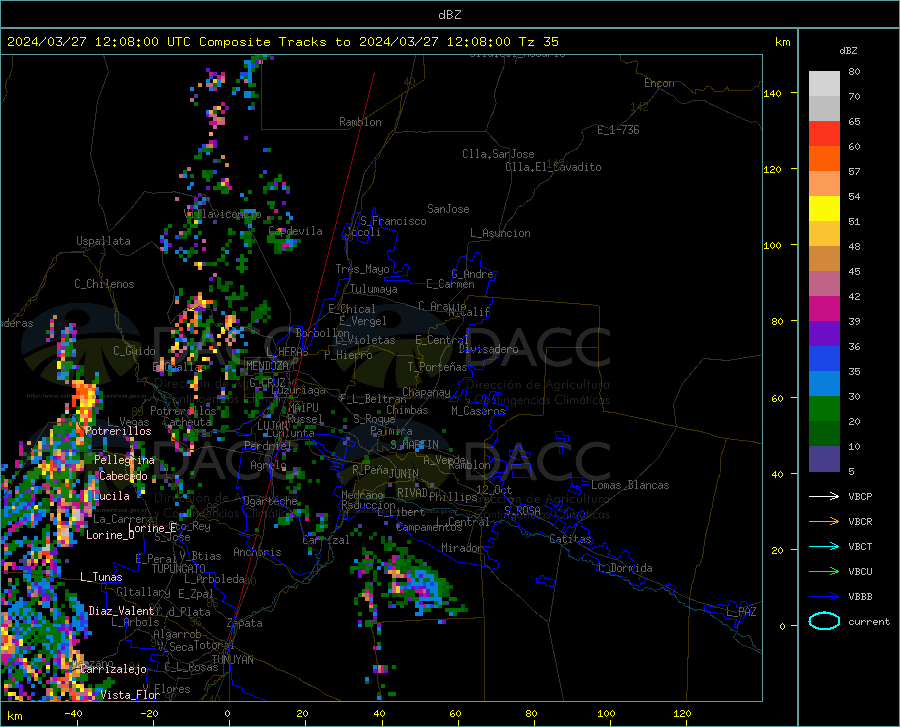Viewport: 900px width, 727px height.
Task: Click the 'Uspallata' map label
Action: click(x=103, y=241)
